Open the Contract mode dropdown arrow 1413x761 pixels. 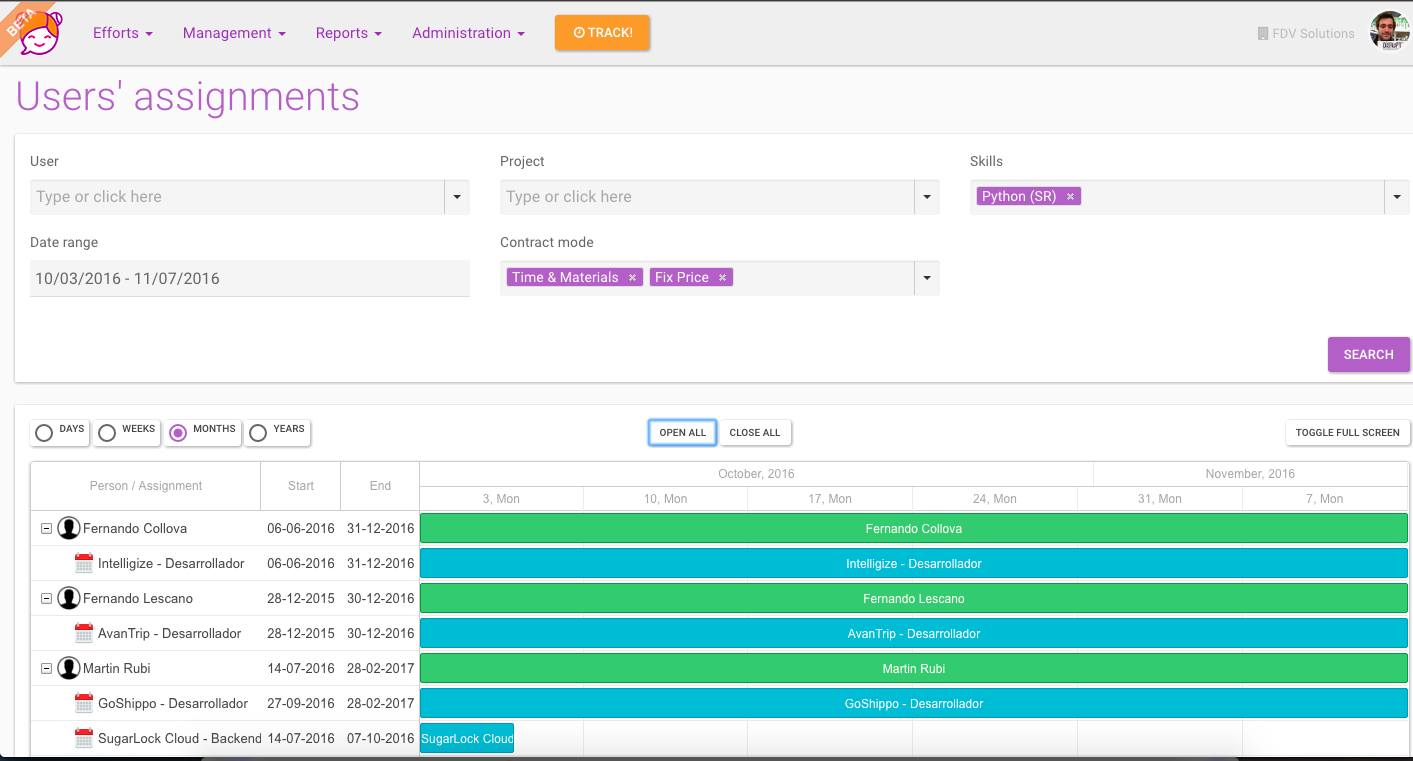click(x=927, y=278)
